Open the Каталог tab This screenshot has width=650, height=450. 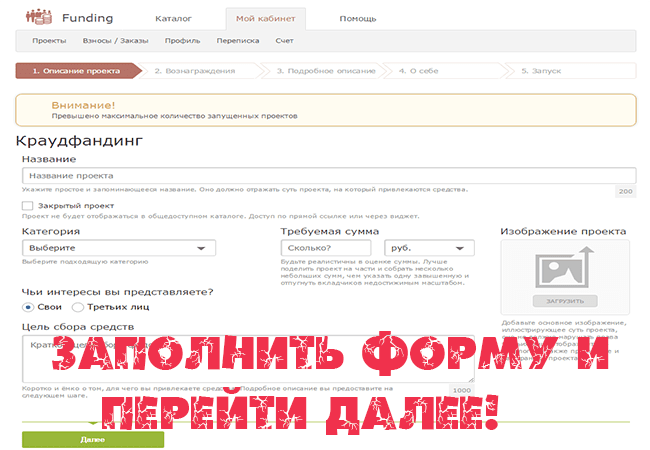point(173,19)
